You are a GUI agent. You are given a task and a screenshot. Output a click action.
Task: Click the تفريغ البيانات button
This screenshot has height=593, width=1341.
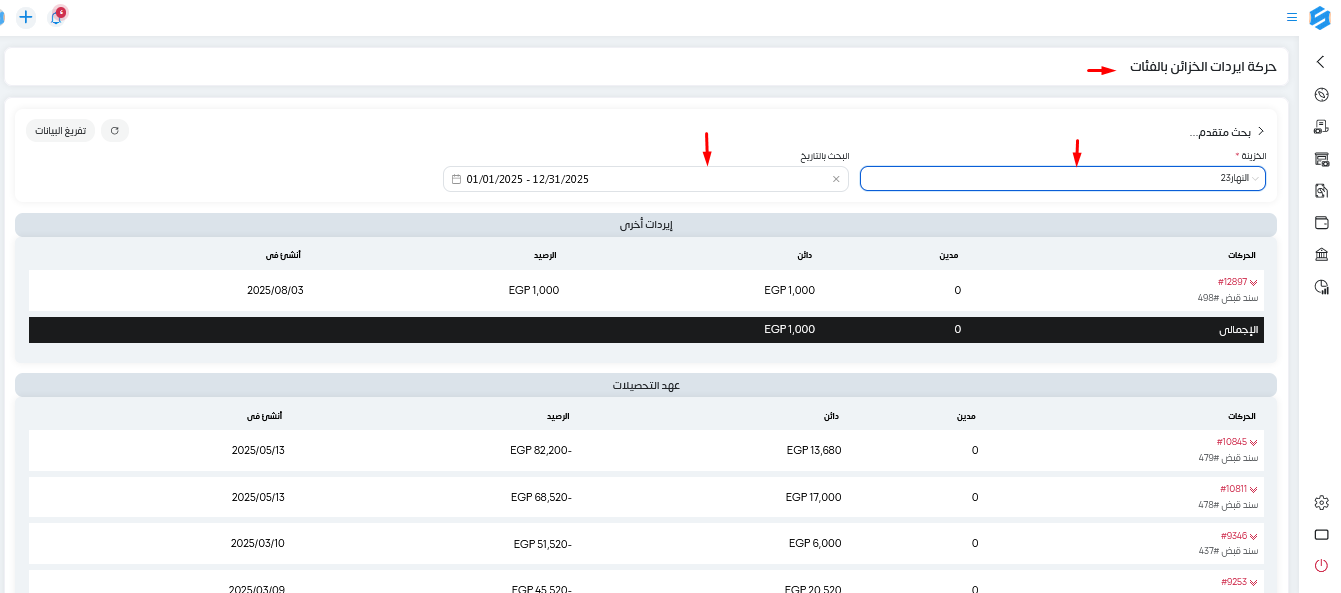[x=61, y=131]
